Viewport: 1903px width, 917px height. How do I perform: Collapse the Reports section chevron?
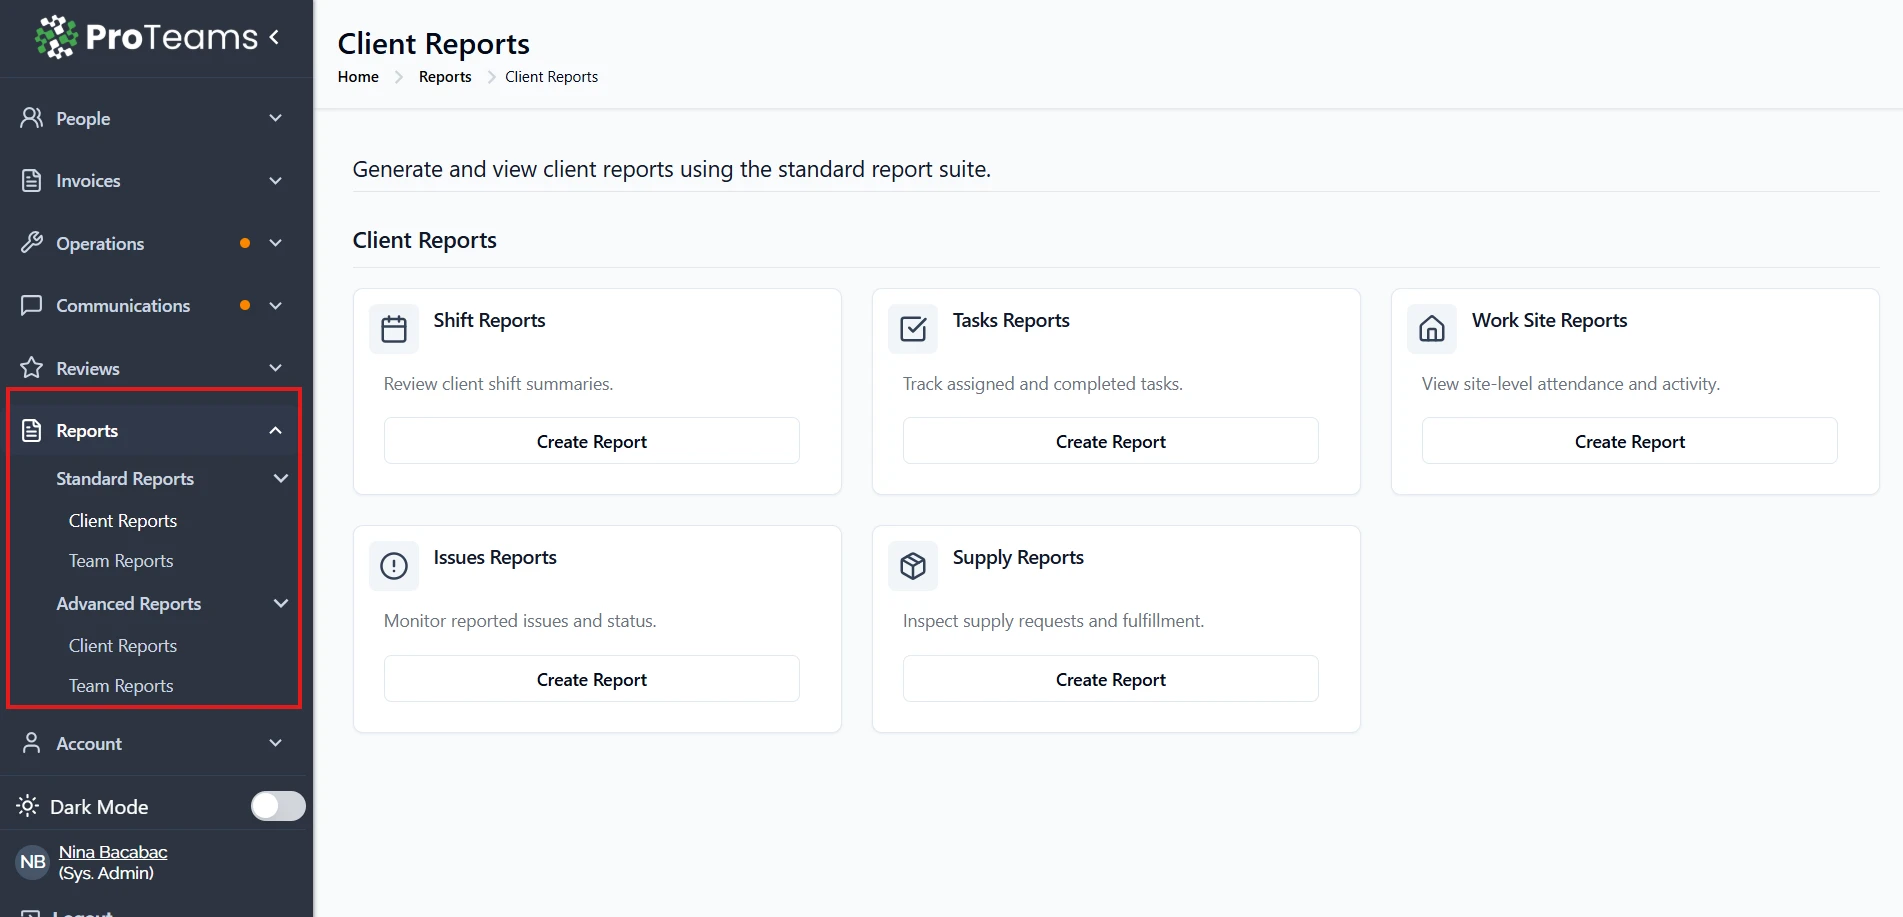tap(276, 431)
